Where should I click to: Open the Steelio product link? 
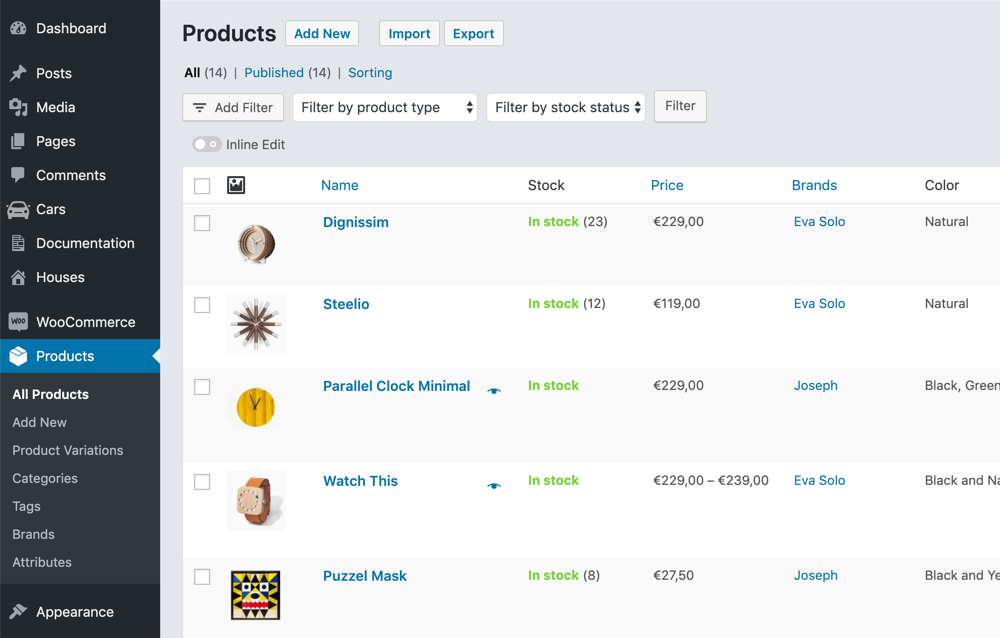(346, 304)
